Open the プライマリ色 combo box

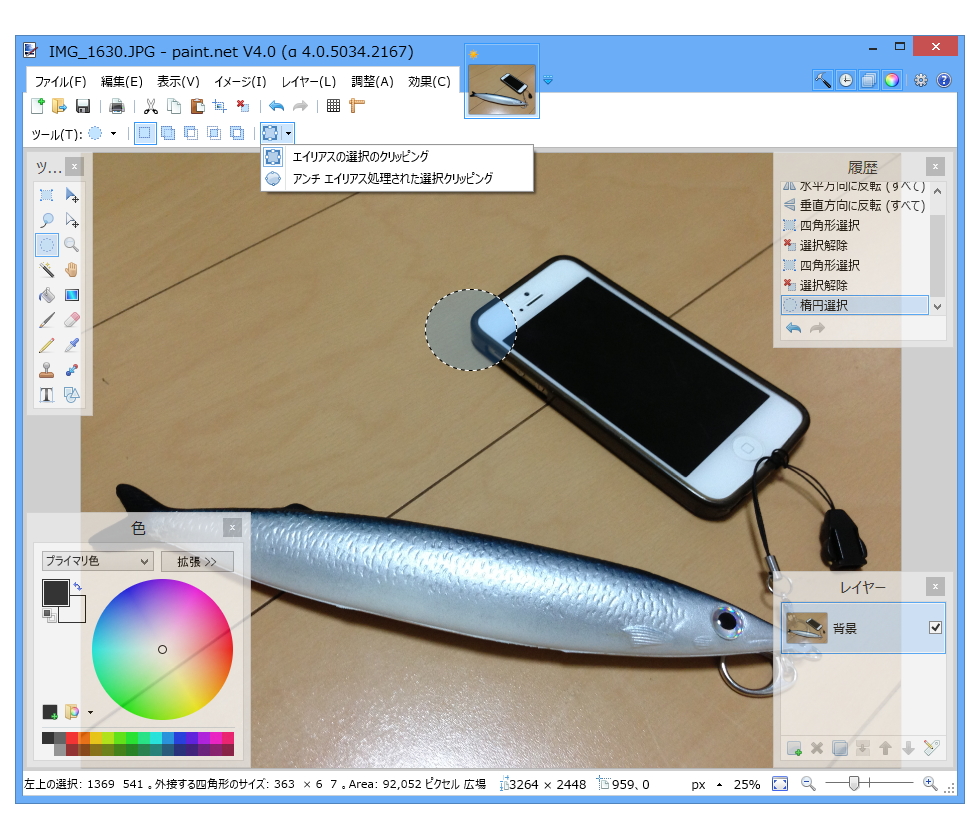[96, 561]
